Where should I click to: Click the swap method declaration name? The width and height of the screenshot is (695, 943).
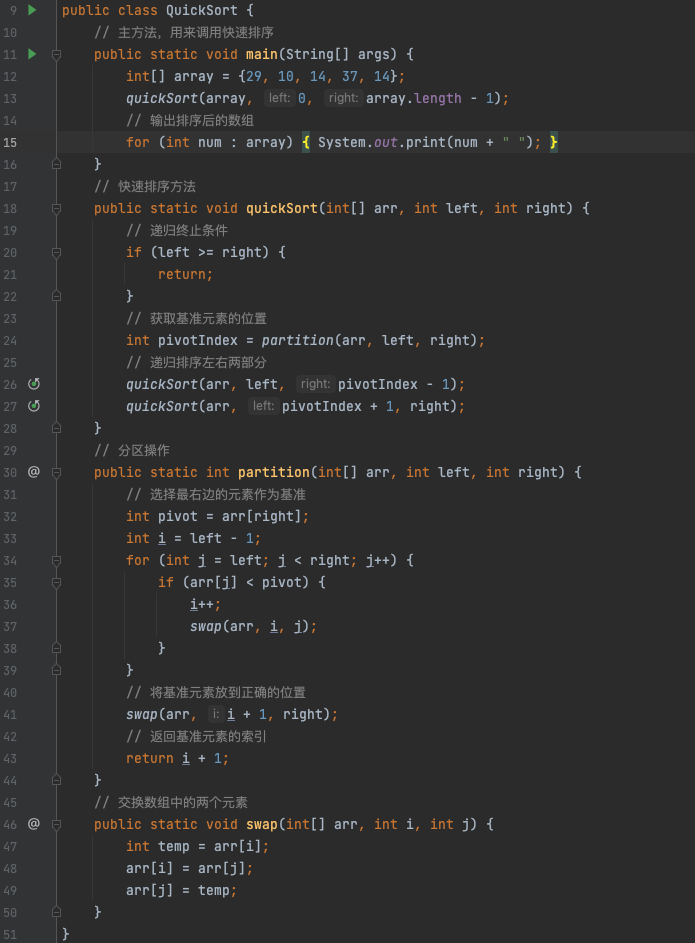tap(262, 824)
